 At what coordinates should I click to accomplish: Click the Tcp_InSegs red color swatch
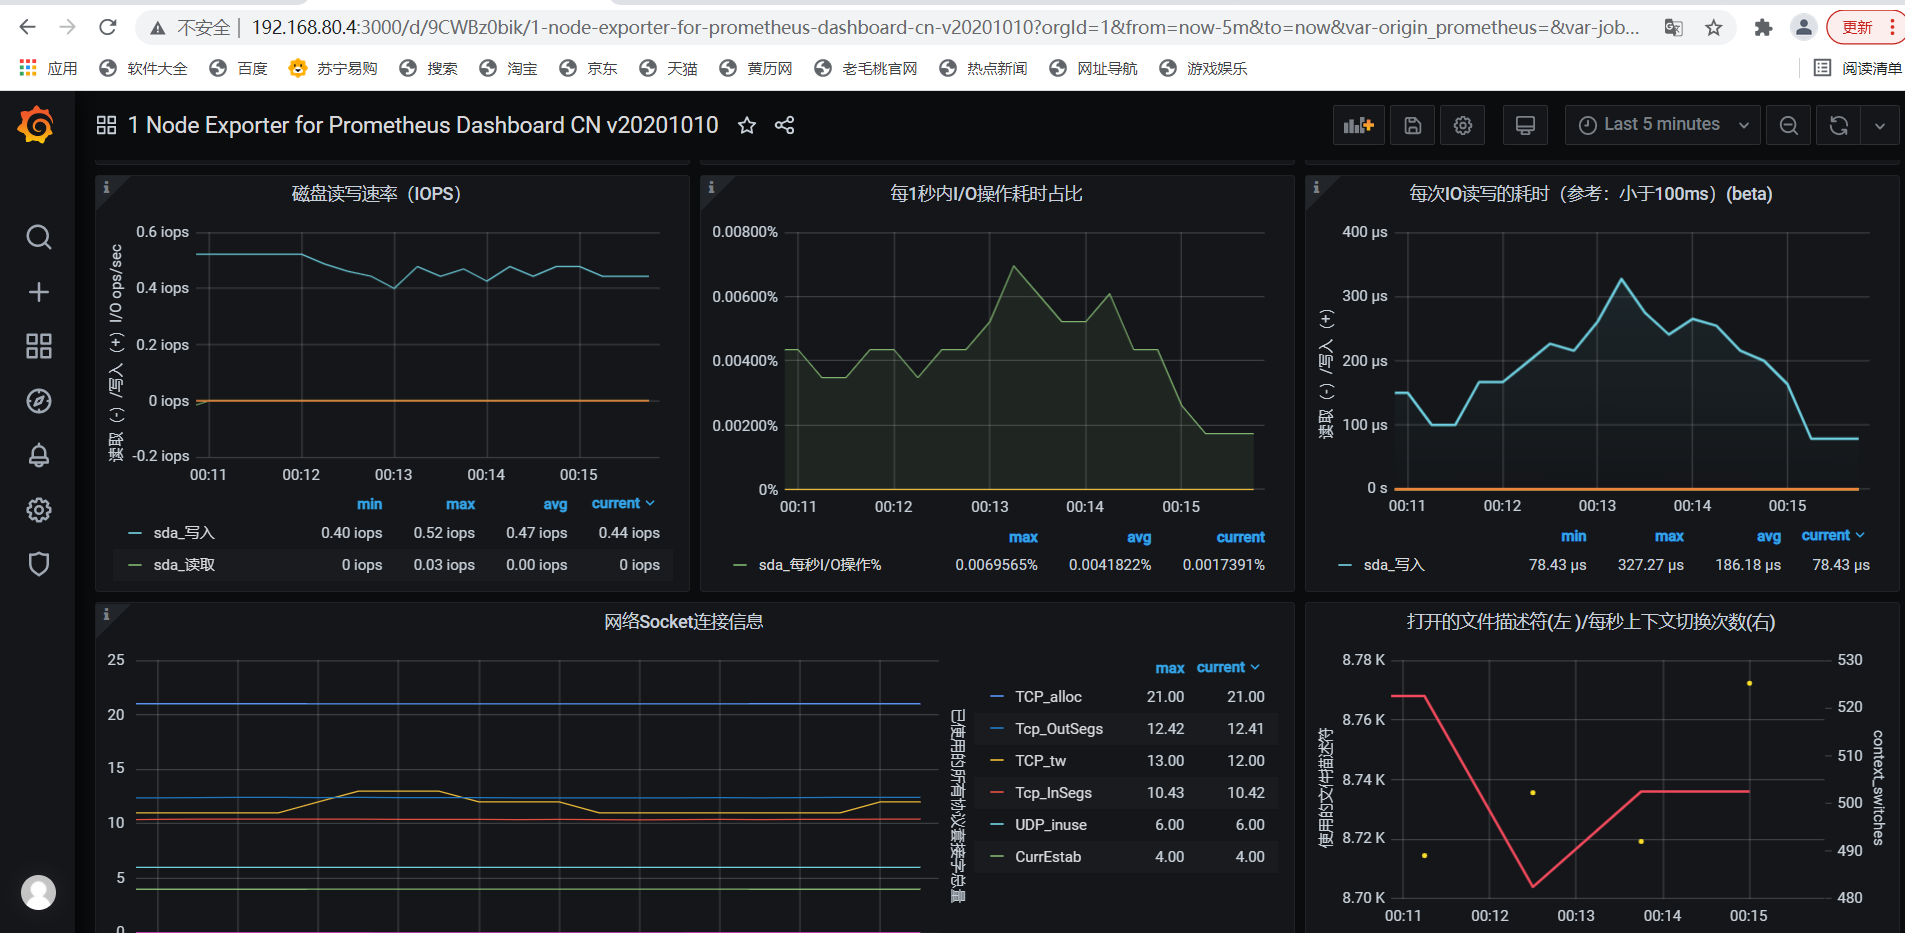click(x=999, y=792)
